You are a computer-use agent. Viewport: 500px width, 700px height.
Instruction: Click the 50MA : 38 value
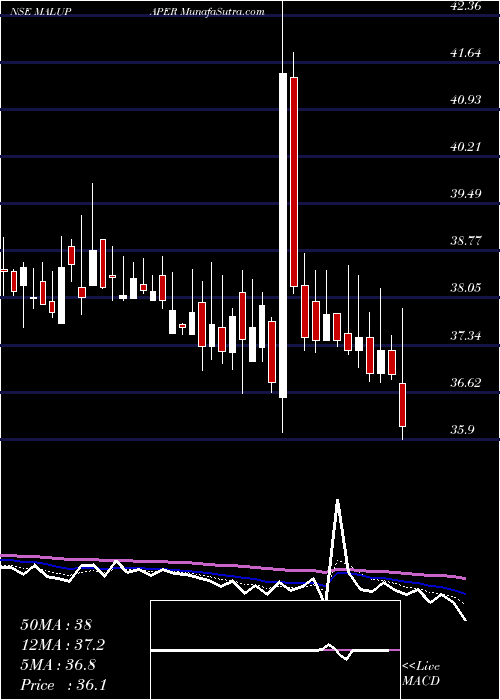click(56, 624)
